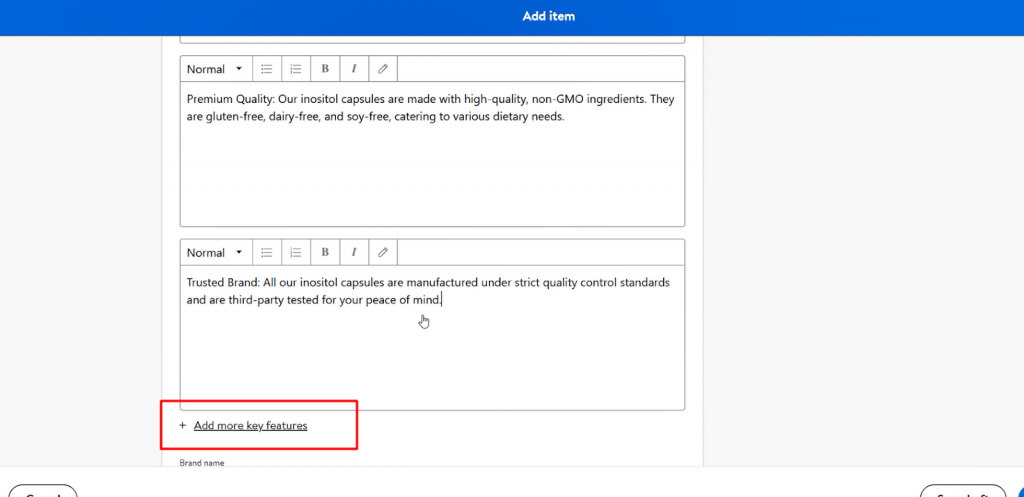Screen dimensions: 1024x497
Task: Apply italic in Trusted Brand editor toolbar
Action: (354, 253)
